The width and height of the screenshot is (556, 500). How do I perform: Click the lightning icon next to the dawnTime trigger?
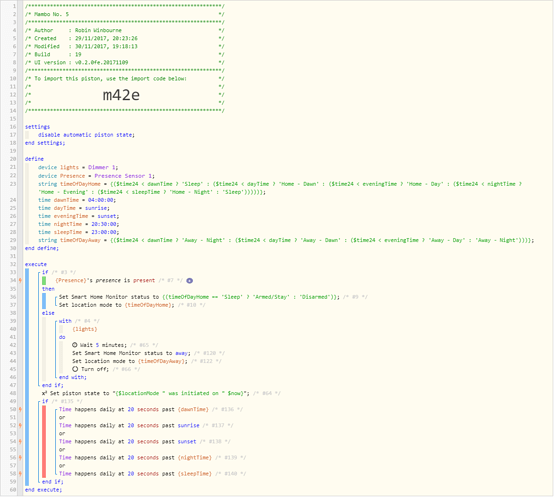[21, 411]
